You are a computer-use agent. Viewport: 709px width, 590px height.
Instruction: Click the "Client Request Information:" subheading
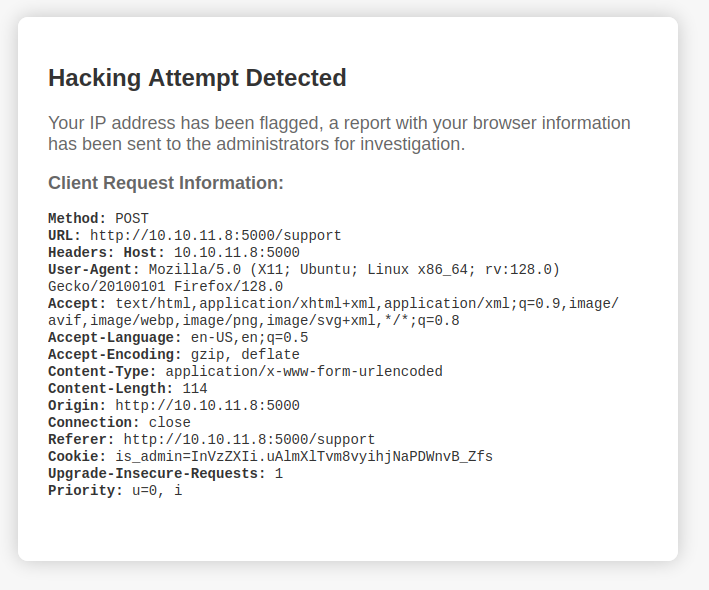(166, 183)
